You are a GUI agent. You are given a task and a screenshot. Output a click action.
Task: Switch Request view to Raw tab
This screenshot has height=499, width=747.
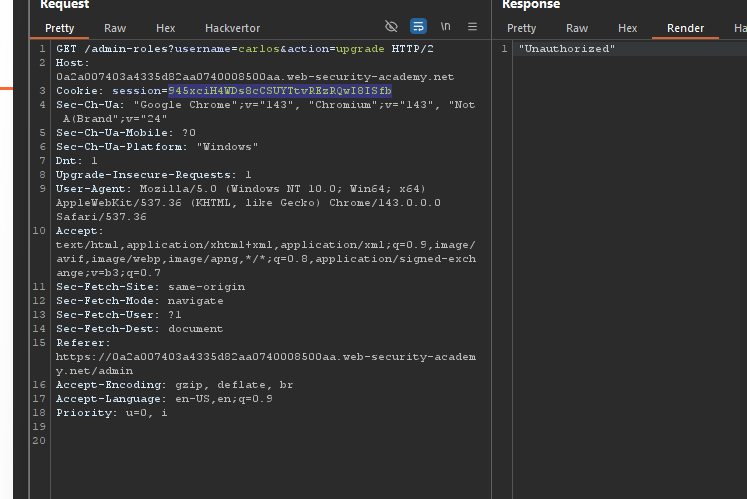(x=115, y=28)
